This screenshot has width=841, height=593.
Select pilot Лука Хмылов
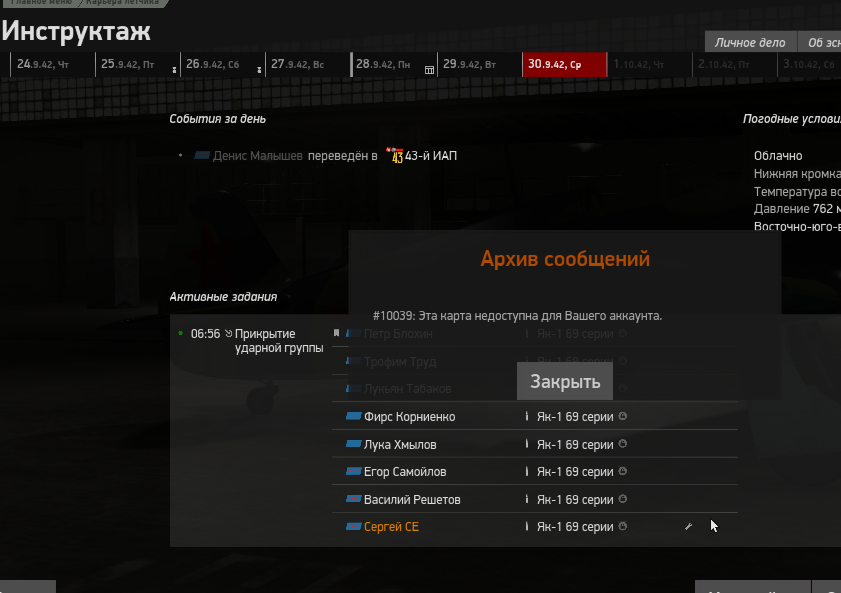pos(400,444)
